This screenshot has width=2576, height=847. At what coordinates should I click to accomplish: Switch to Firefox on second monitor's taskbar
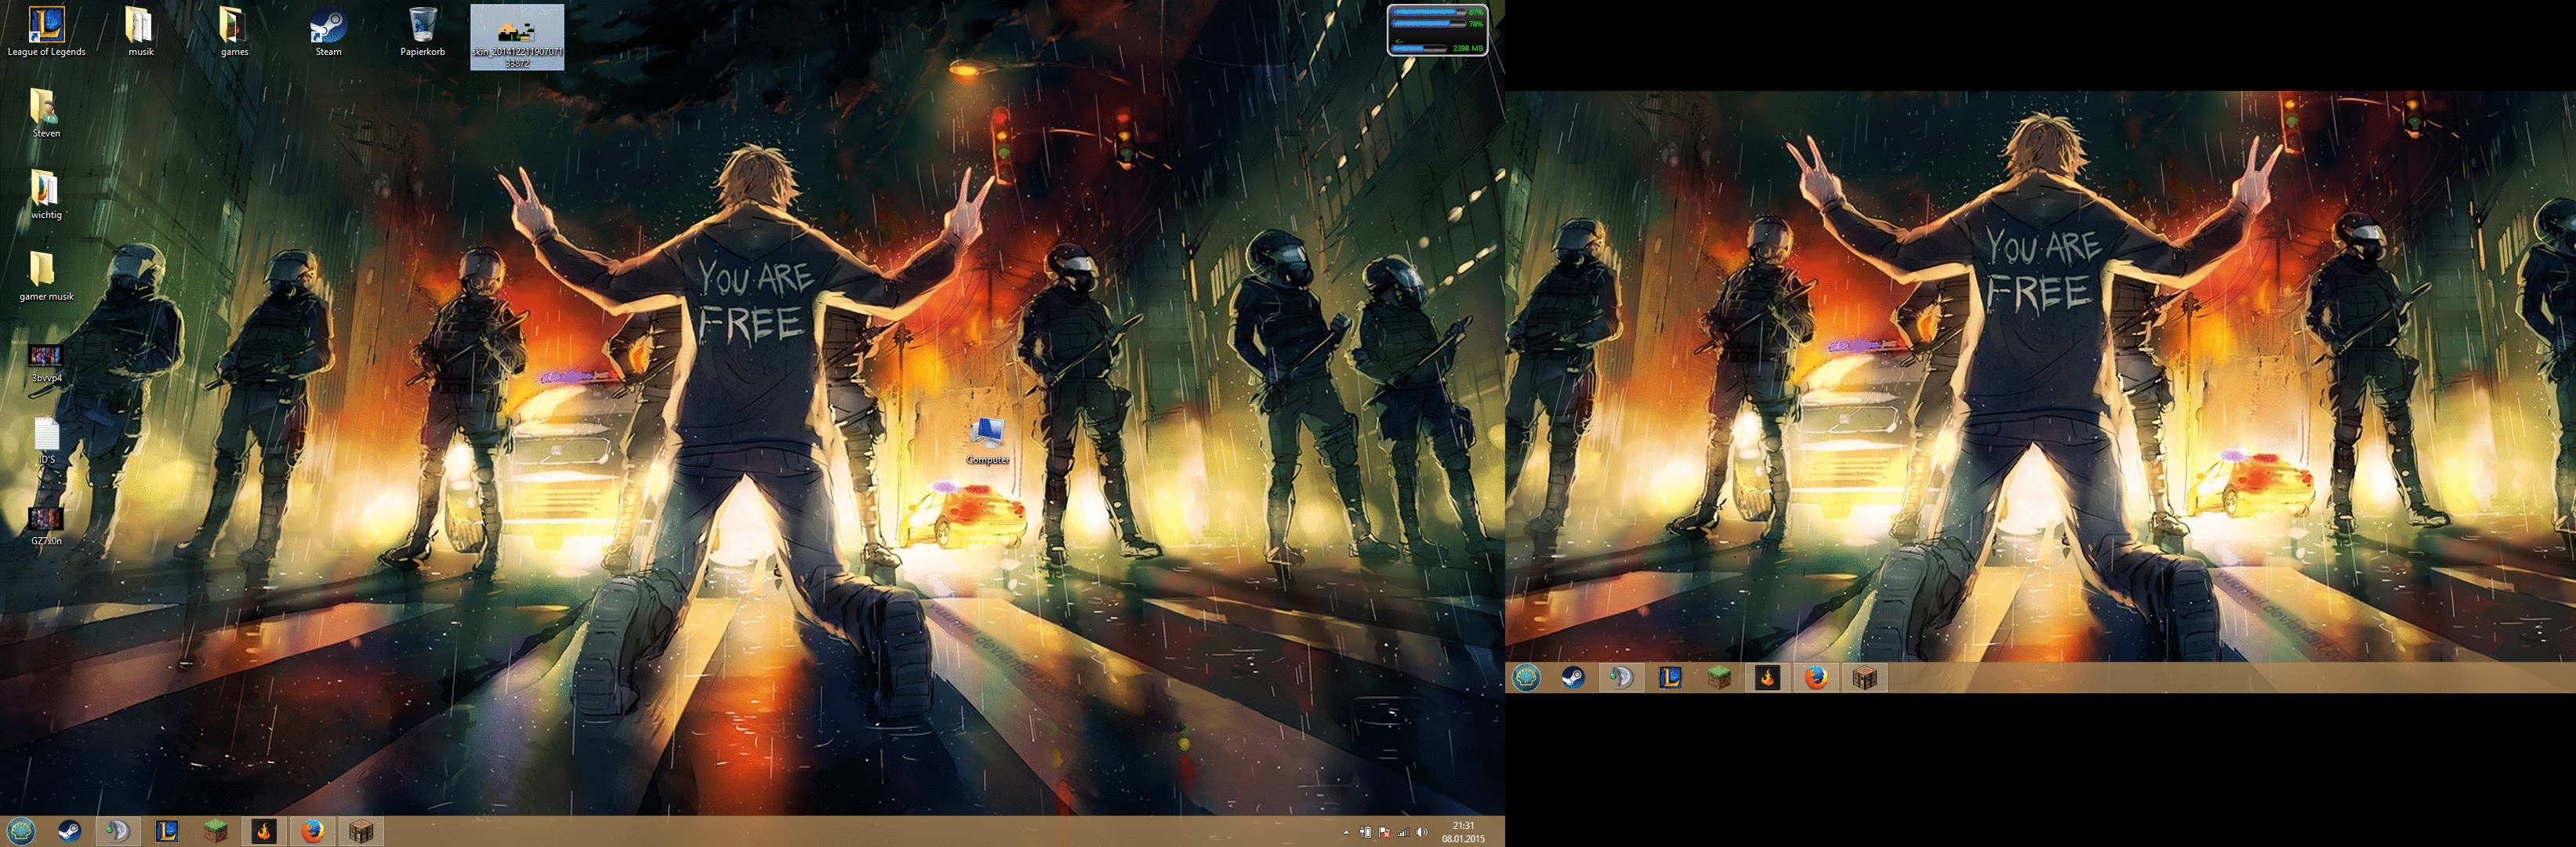(x=1816, y=678)
